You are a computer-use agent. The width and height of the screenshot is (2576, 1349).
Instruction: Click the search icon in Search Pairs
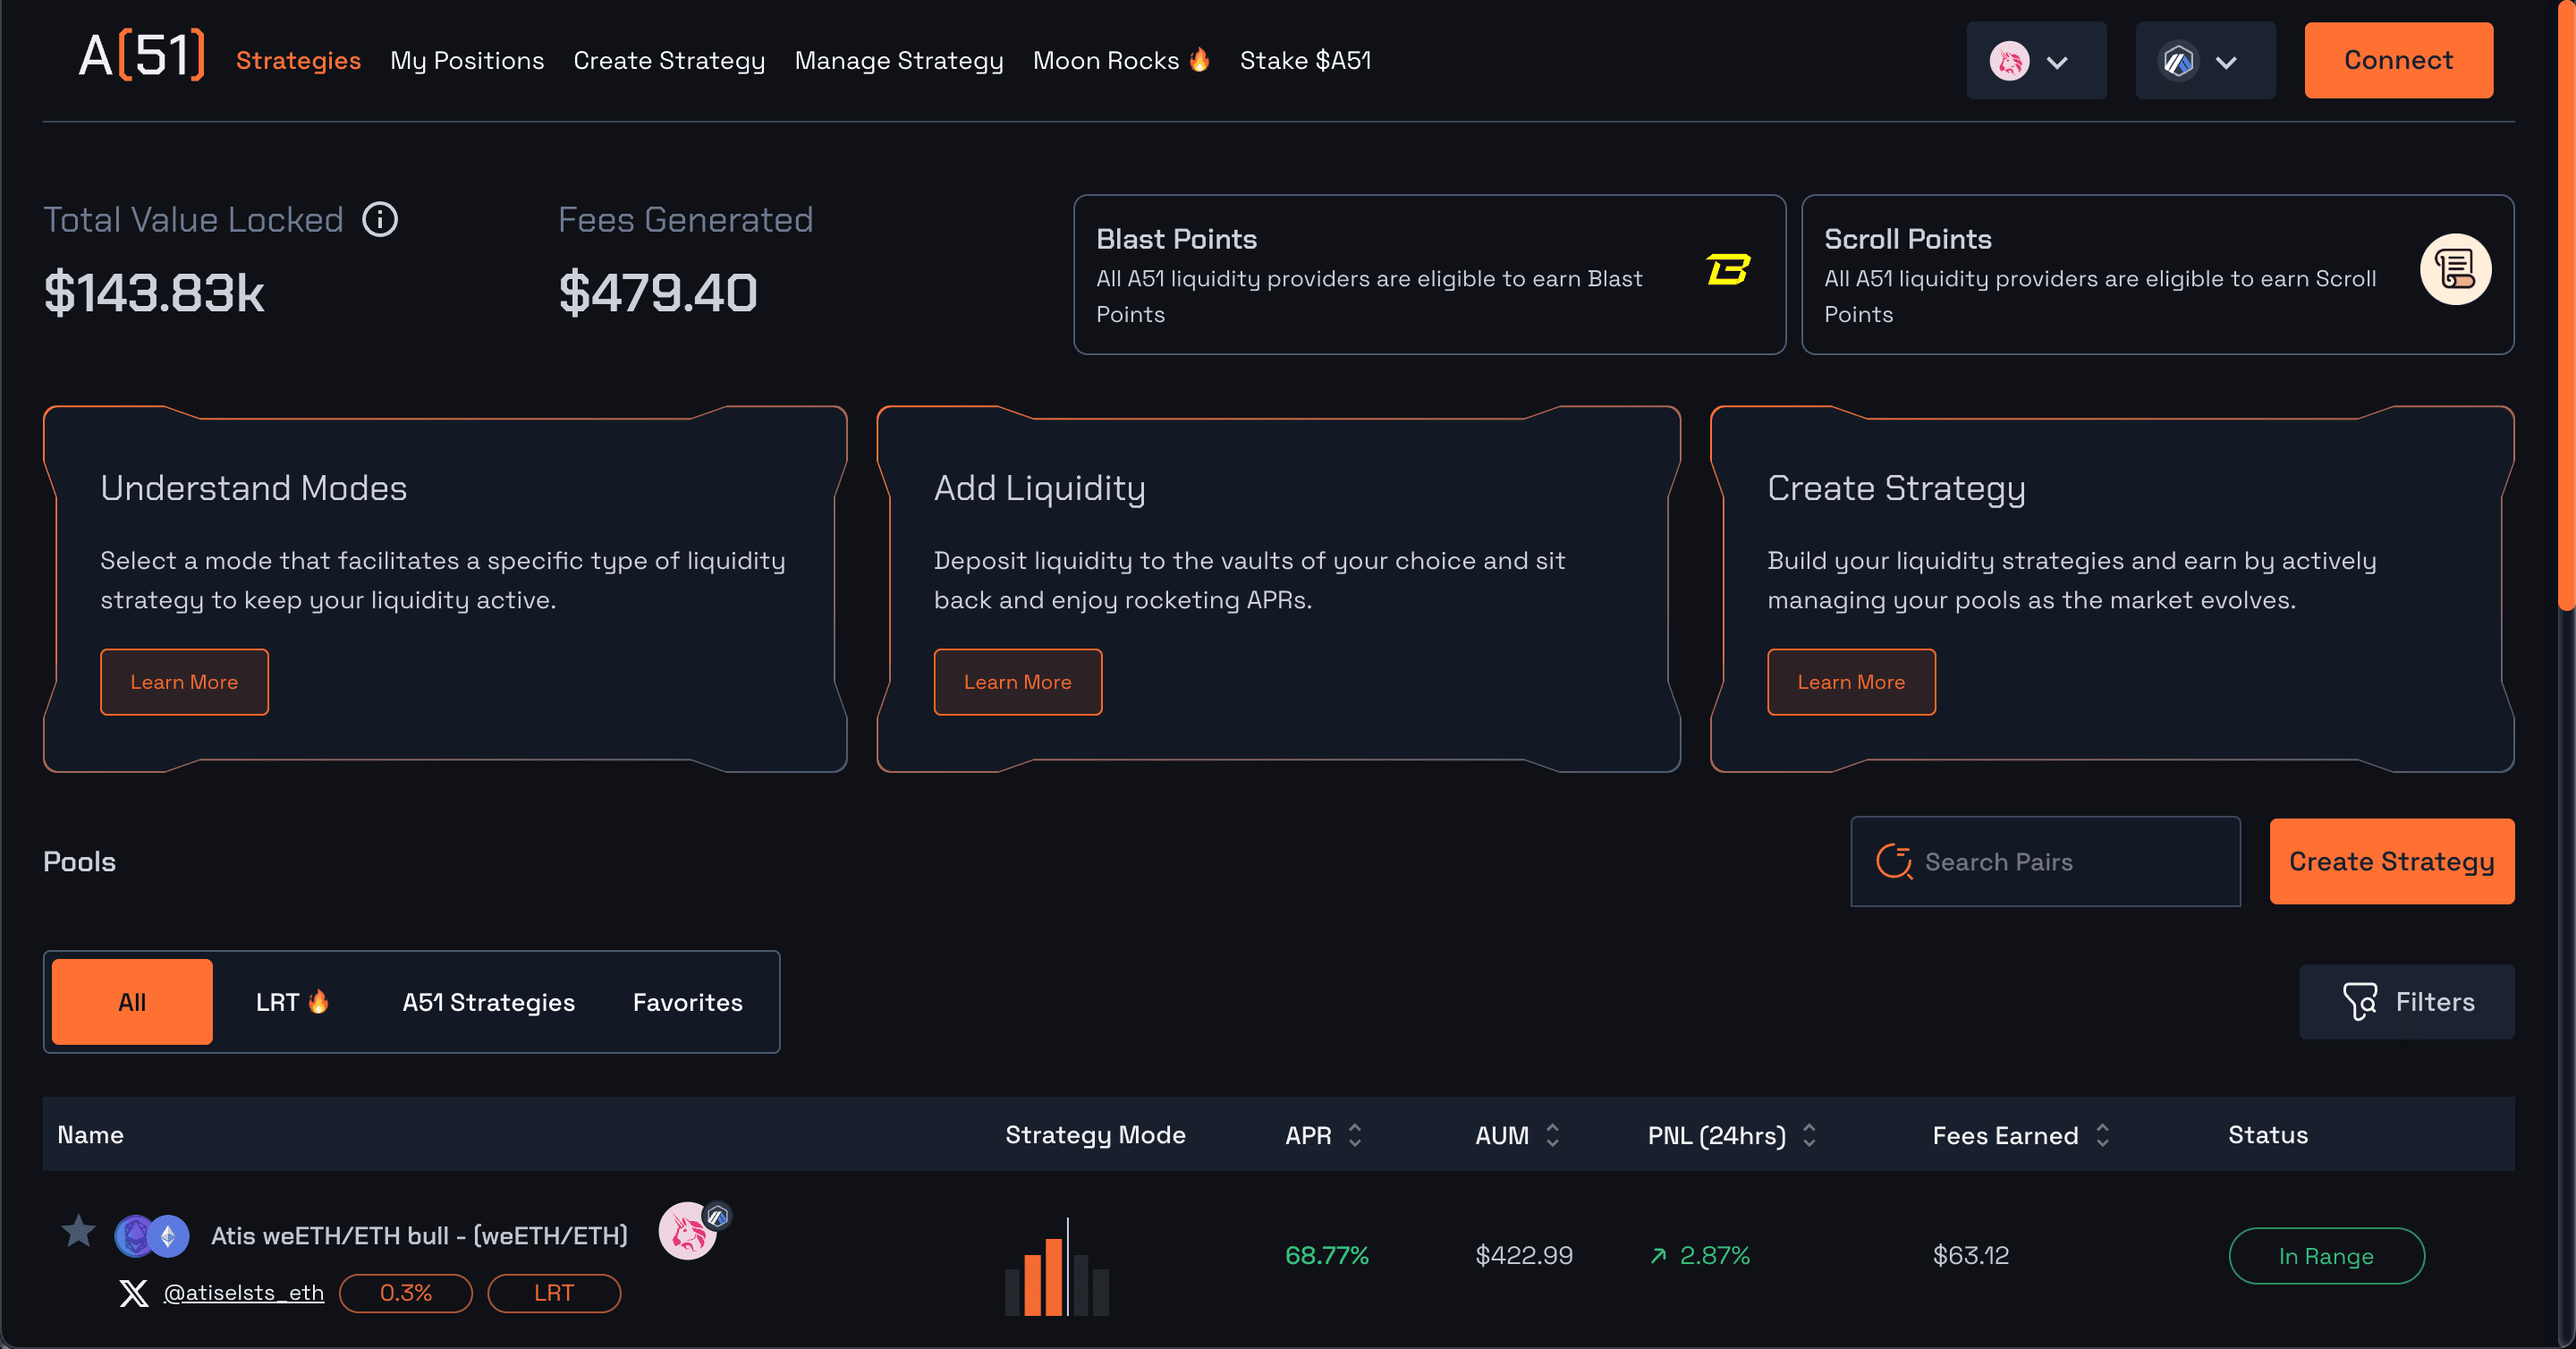(1894, 861)
